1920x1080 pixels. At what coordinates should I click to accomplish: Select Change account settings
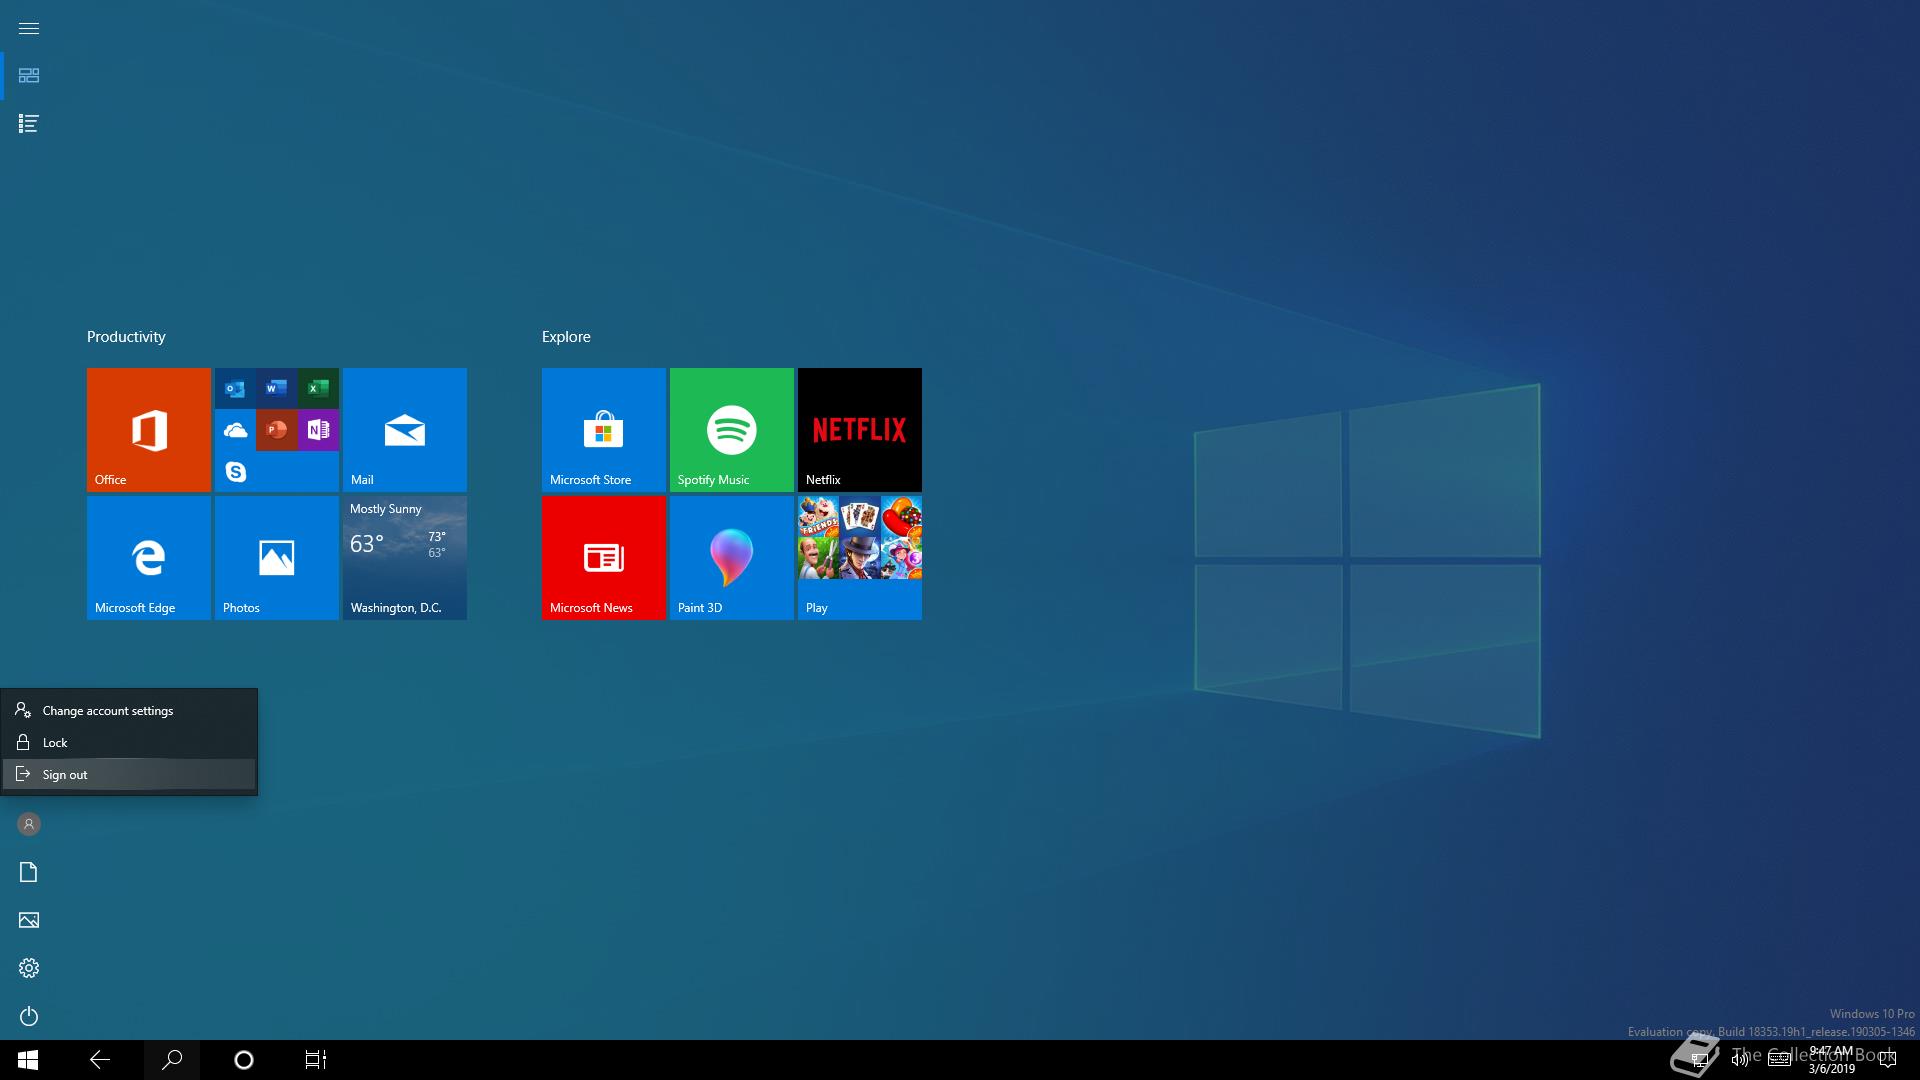pos(129,711)
